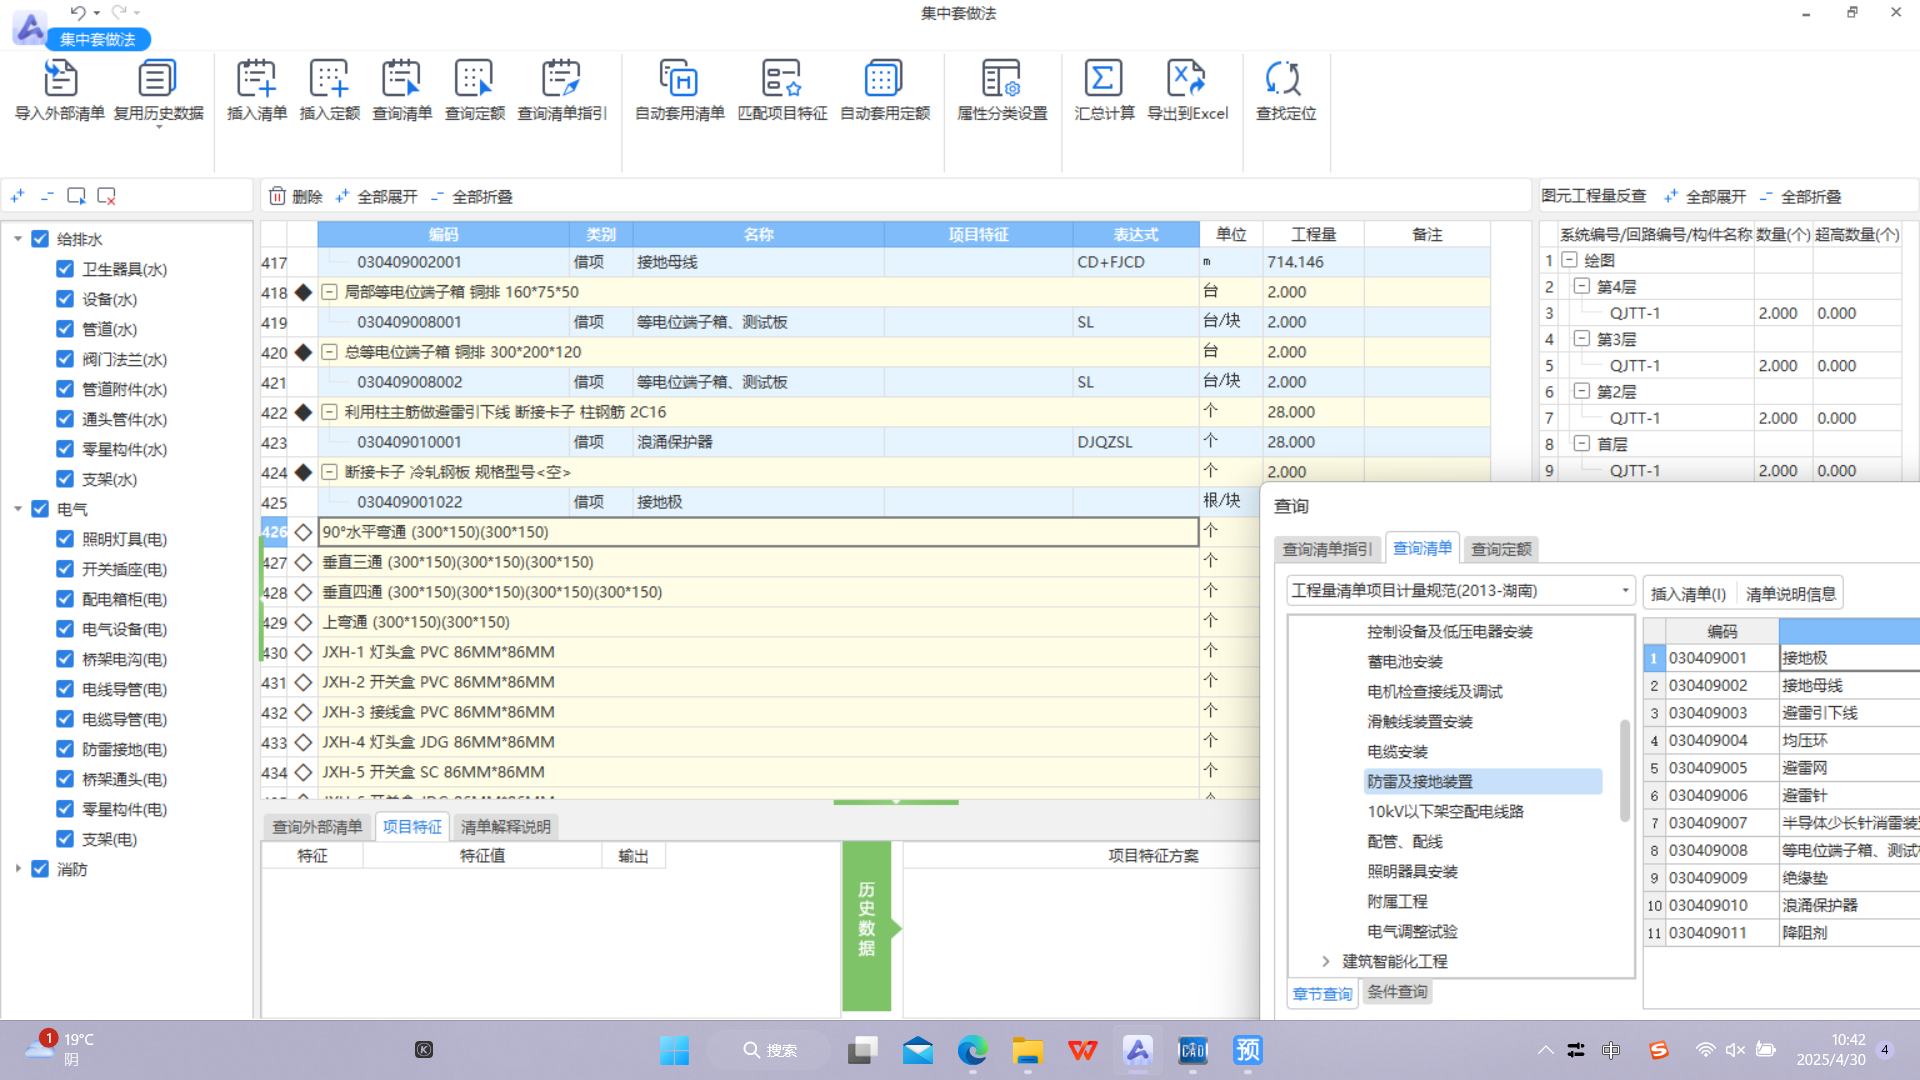The height and width of the screenshot is (1080, 1920).
Task: Toggle the 照明灯具(电) checkbox
Action: (x=65, y=539)
